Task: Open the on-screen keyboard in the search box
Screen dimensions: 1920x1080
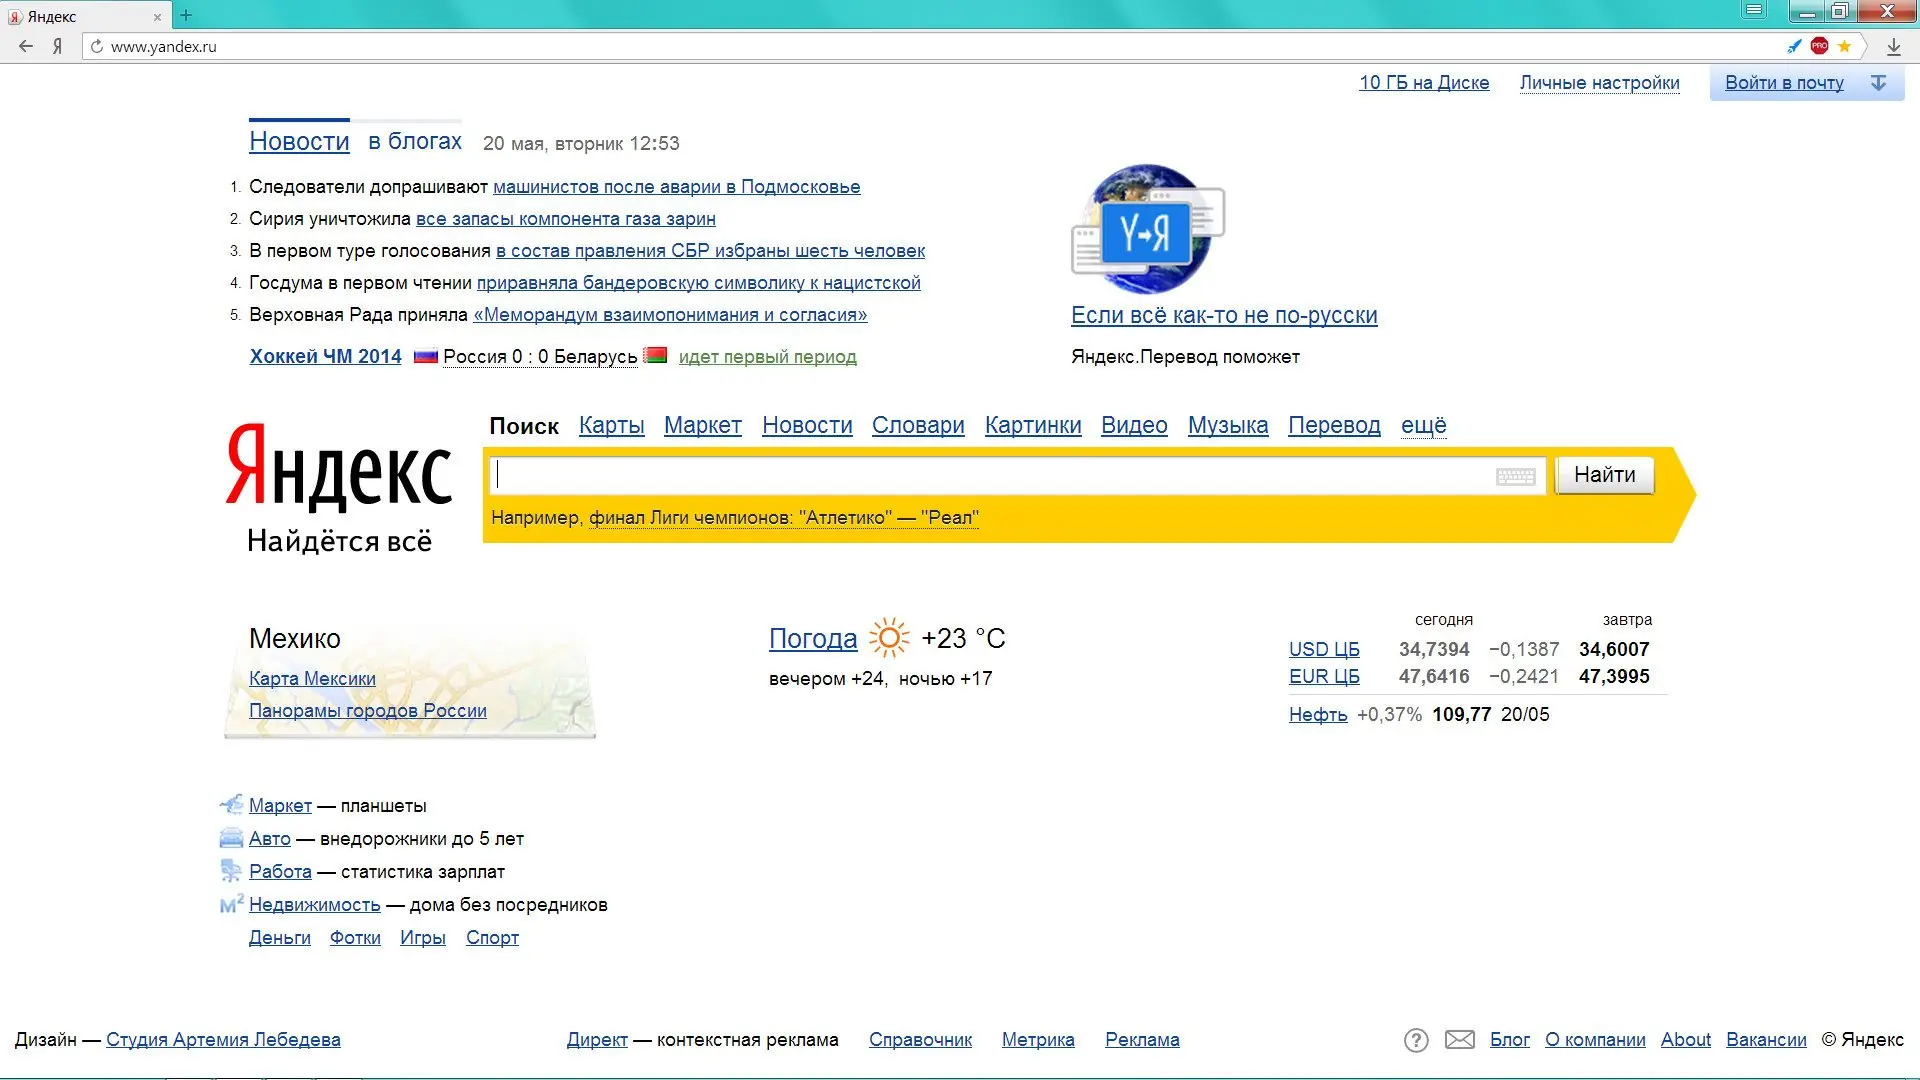Action: 1515,476
